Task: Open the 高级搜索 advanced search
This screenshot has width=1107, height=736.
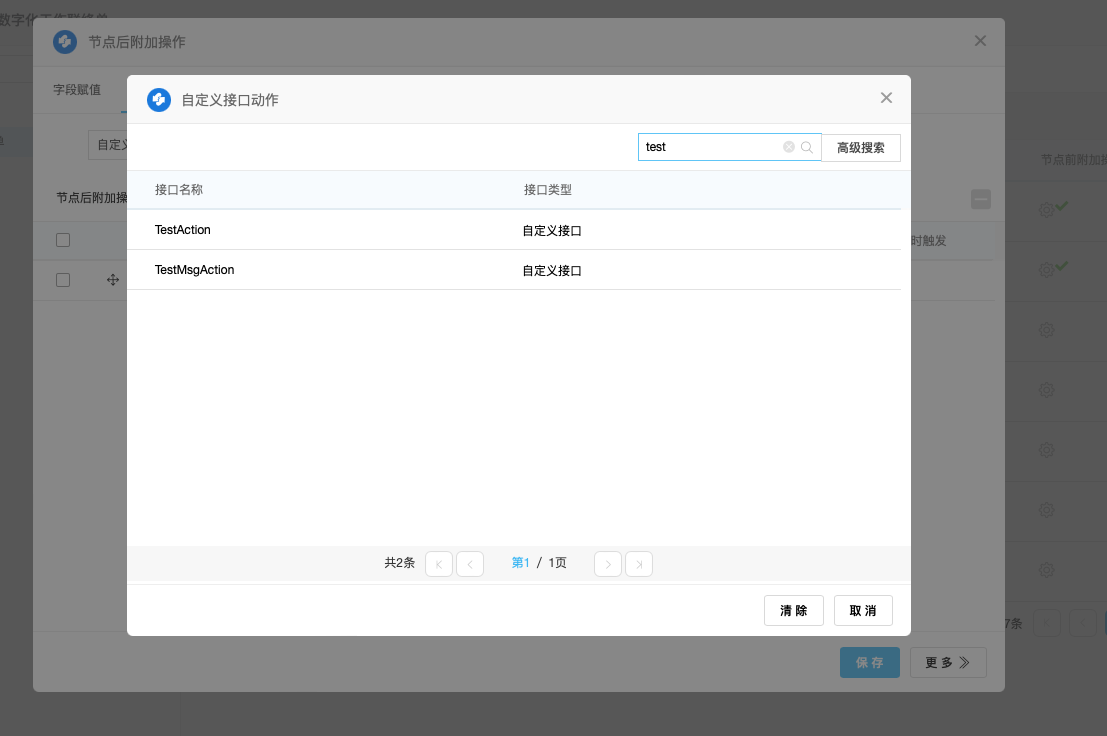Action: point(861,147)
